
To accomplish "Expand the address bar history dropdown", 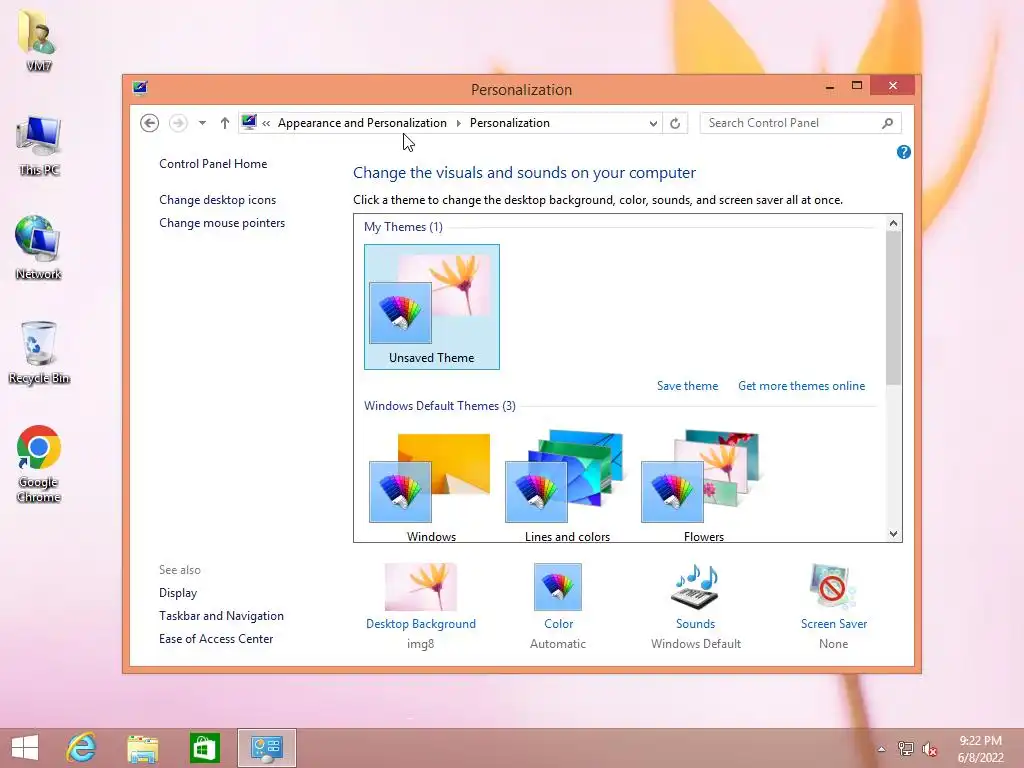I will pos(652,123).
